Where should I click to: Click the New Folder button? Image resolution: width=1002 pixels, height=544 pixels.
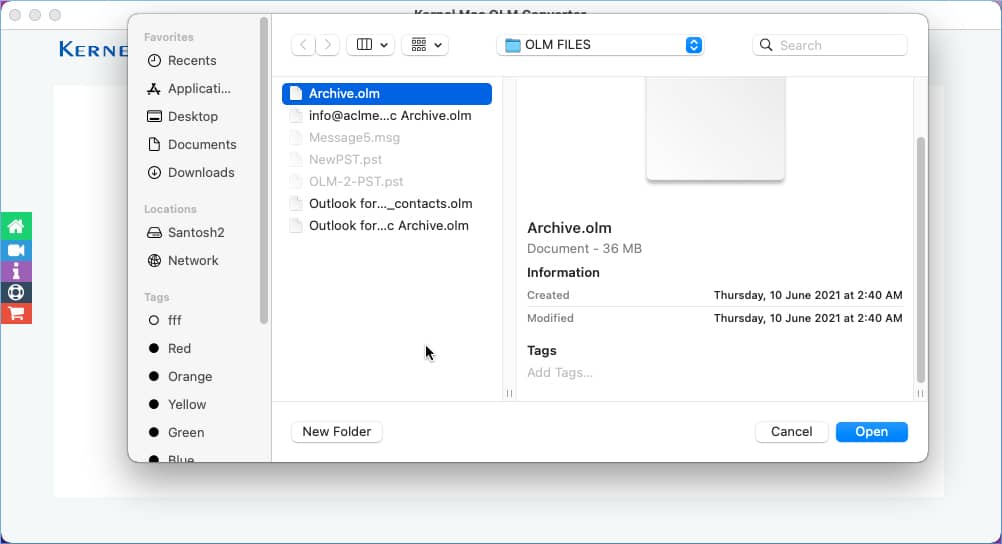point(337,431)
